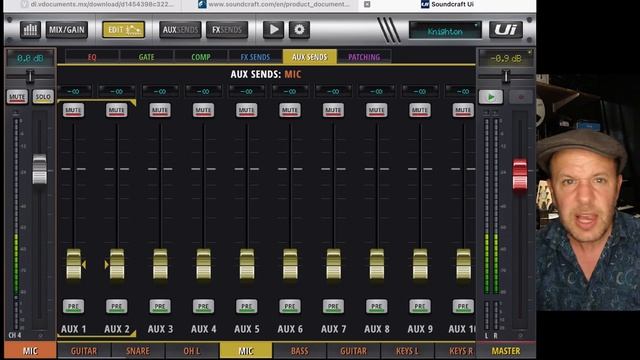
Task: Switch to the EQ tab
Action: coord(92,57)
